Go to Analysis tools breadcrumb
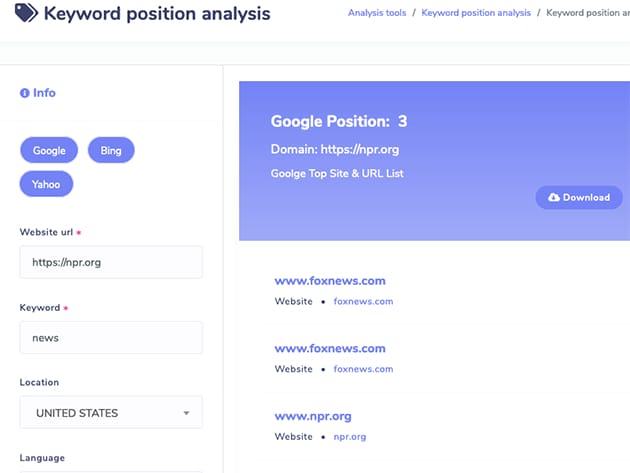The height and width of the screenshot is (473, 630). pyautogui.click(x=378, y=13)
